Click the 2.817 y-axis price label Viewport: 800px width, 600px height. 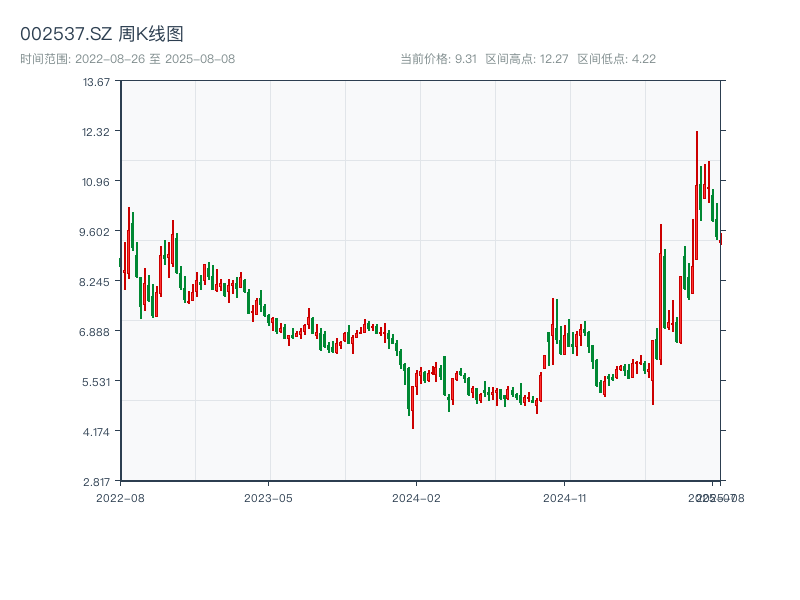[x=97, y=482]
